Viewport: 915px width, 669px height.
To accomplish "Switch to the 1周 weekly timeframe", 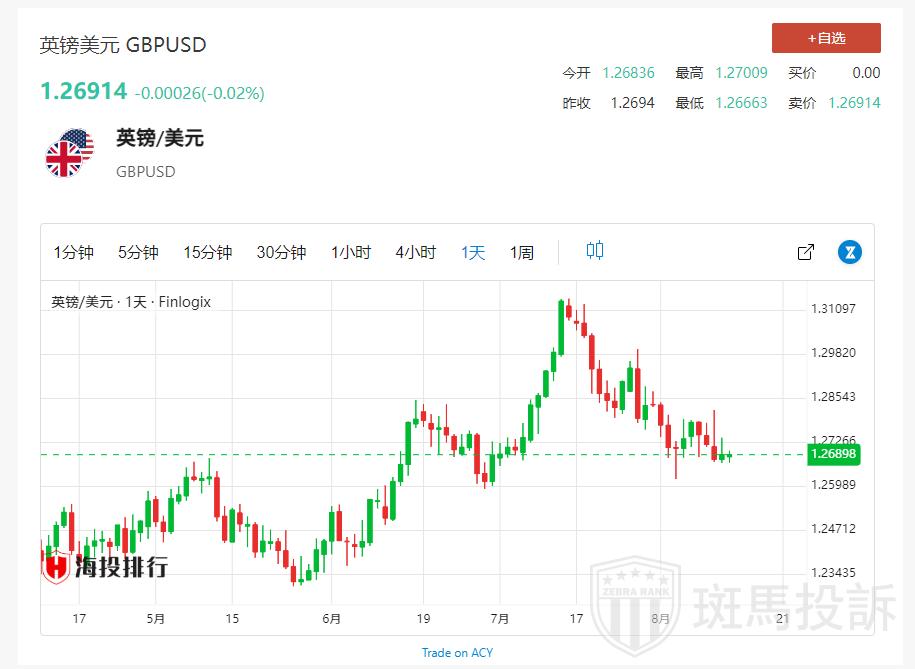I will (x=522, y=252).
